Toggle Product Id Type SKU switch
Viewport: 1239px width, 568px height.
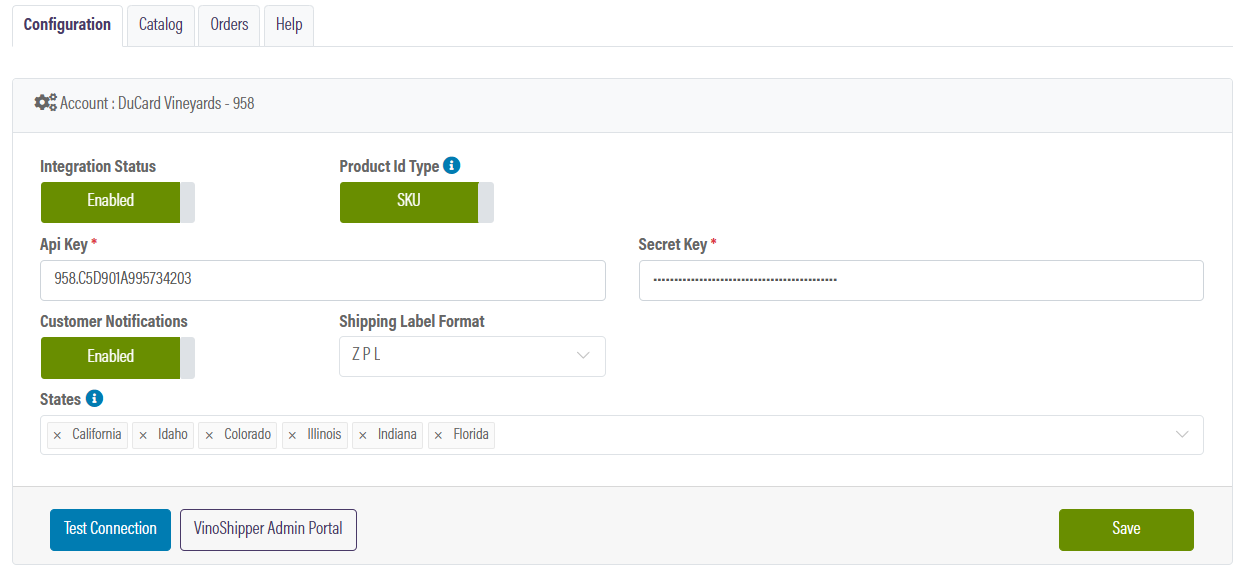416,201
